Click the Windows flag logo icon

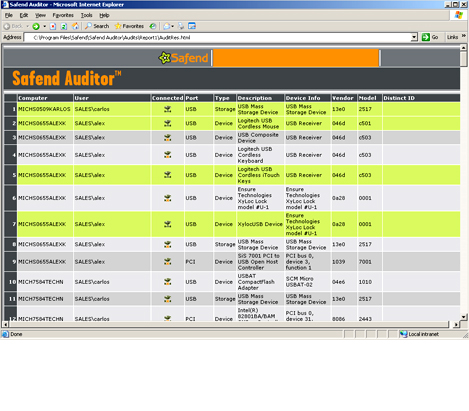459,15
